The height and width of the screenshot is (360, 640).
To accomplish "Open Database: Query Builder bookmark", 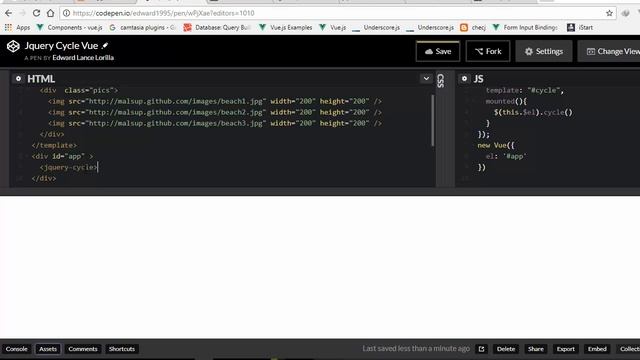I will pos(217,27).
